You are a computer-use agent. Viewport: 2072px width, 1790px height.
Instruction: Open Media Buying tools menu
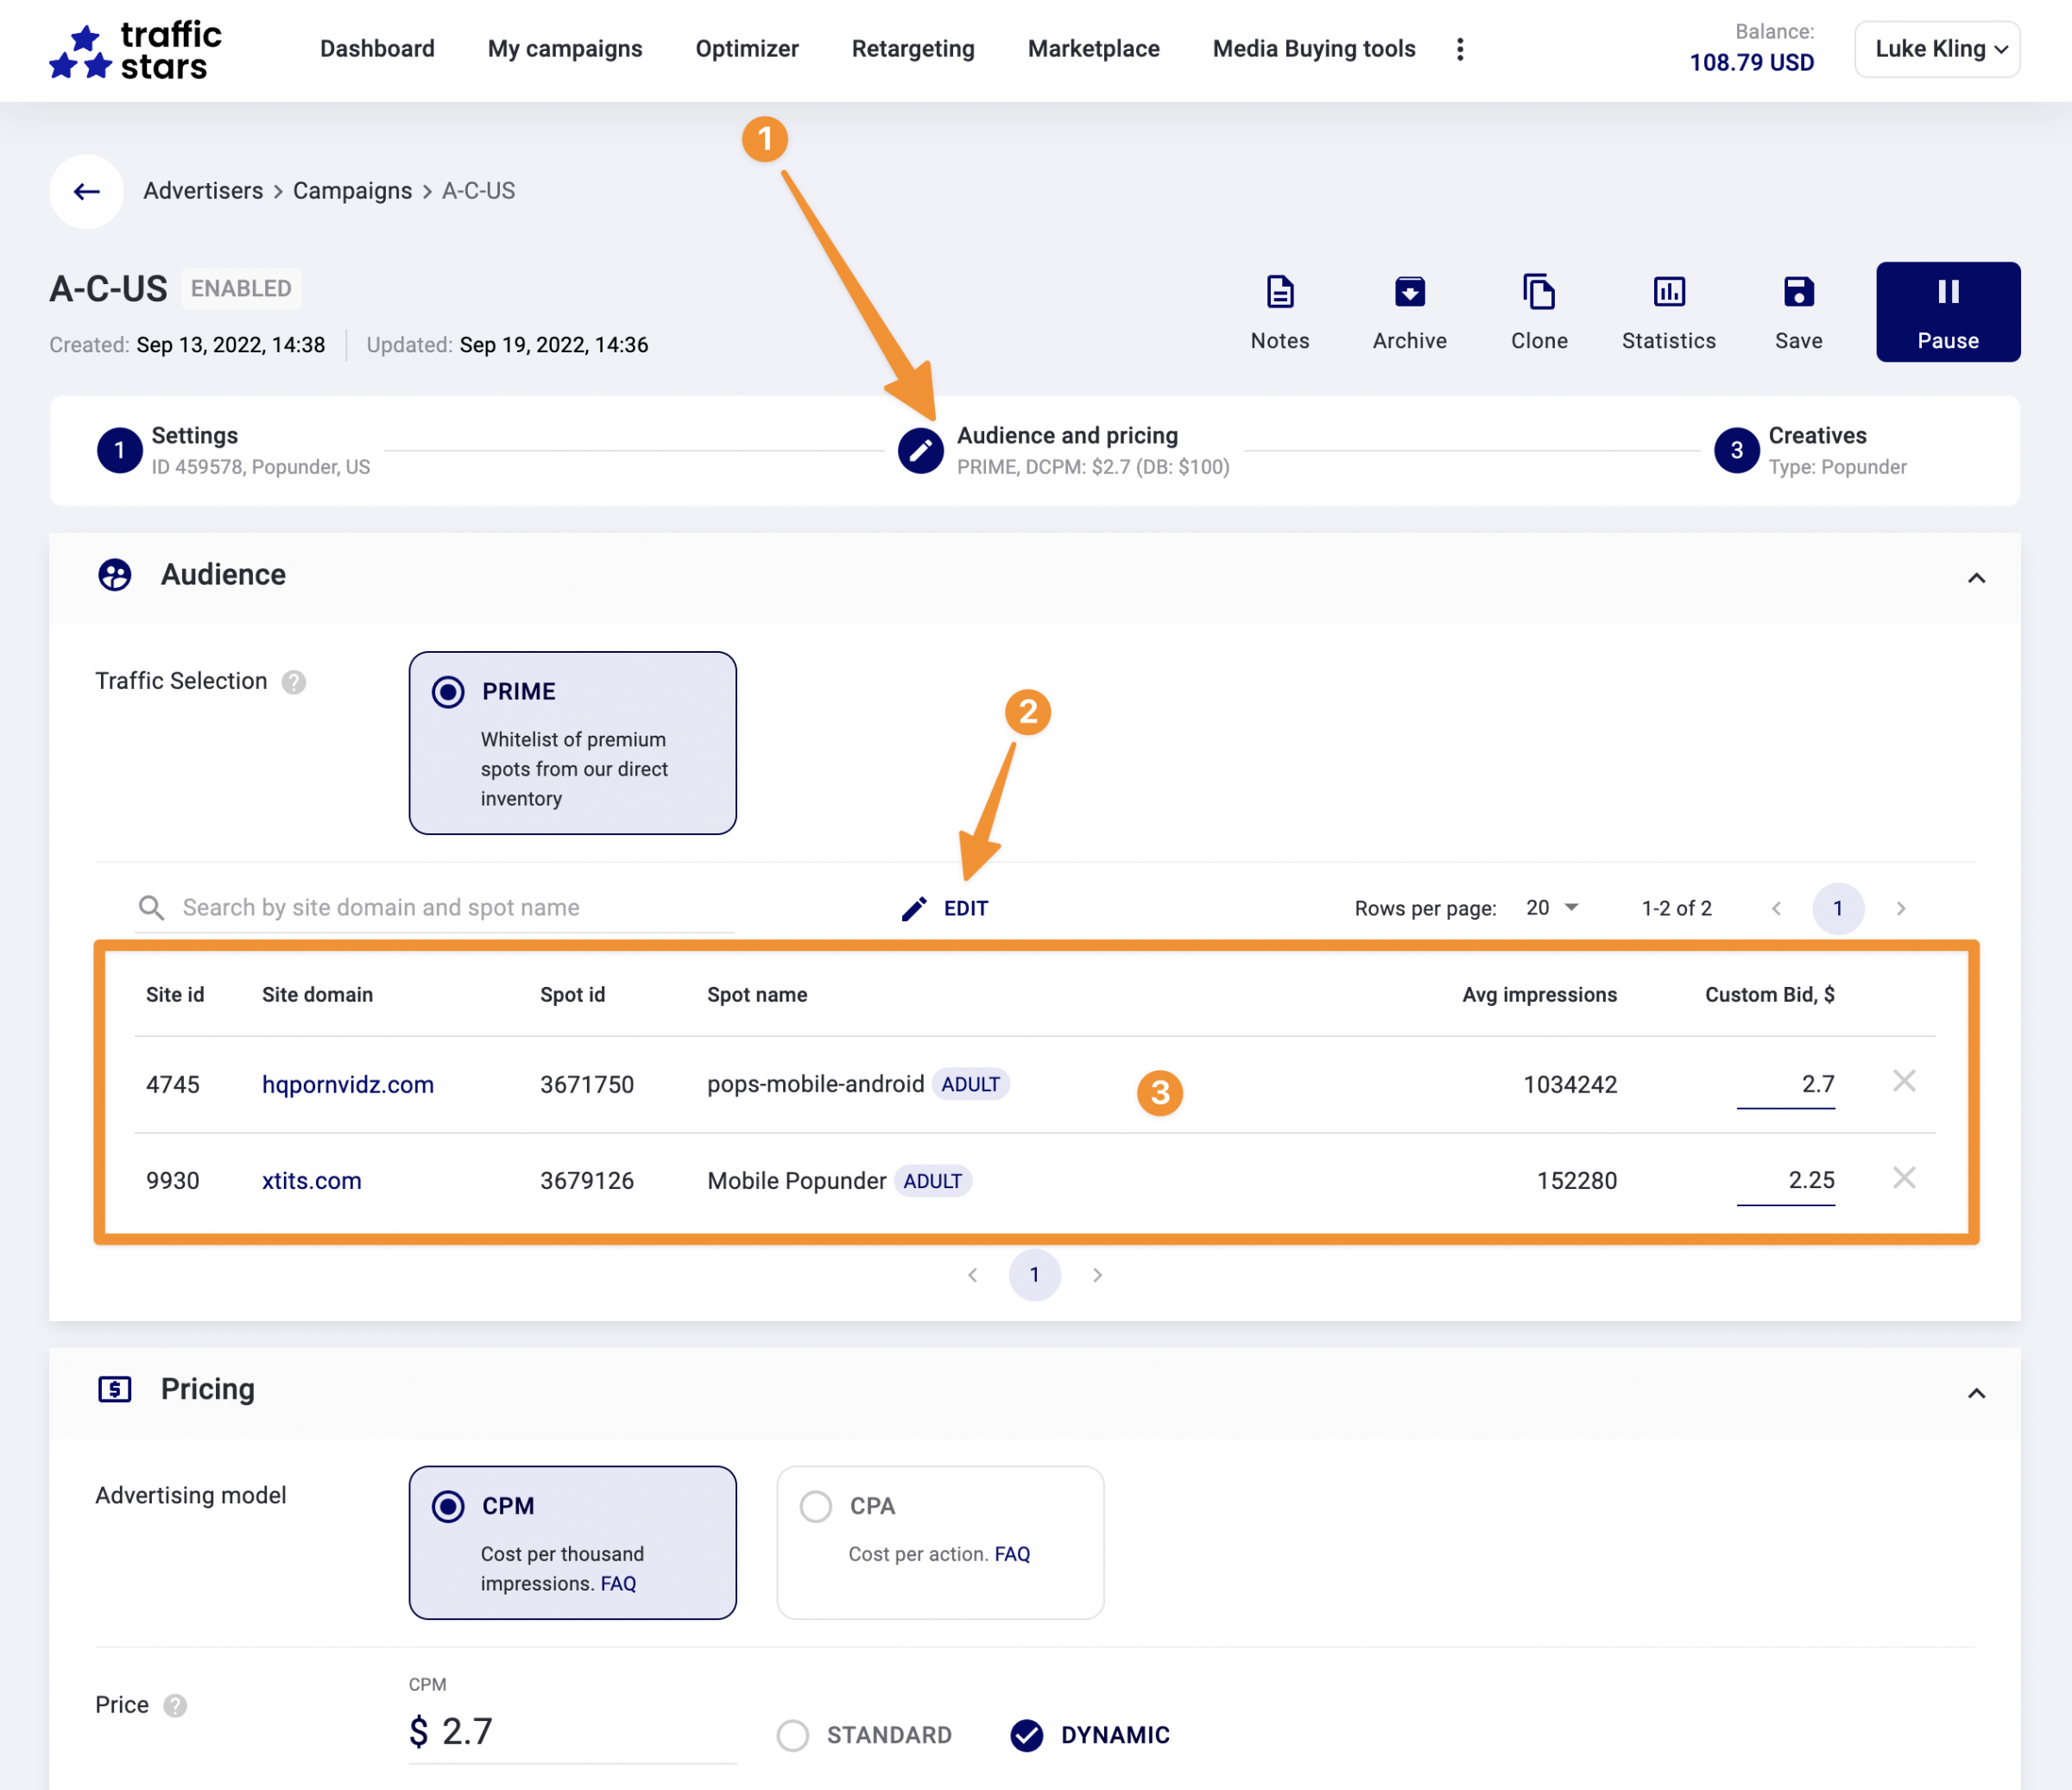click(1314, 49)
